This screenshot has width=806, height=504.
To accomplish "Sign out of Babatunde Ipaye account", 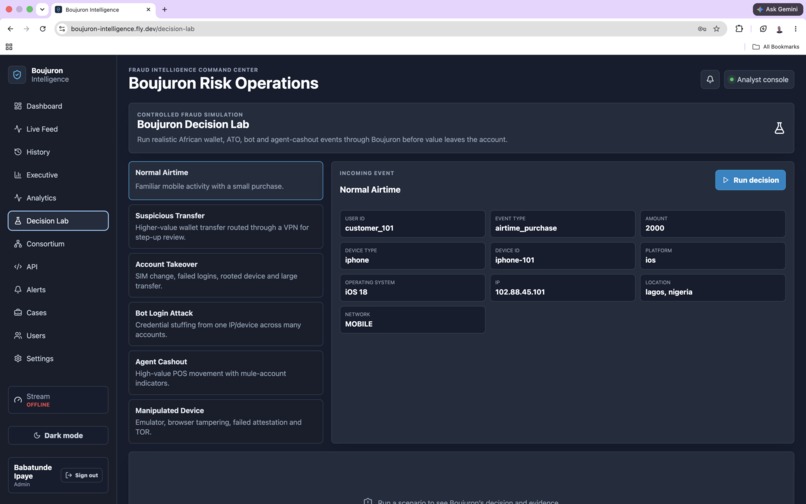I will [82, 475].
